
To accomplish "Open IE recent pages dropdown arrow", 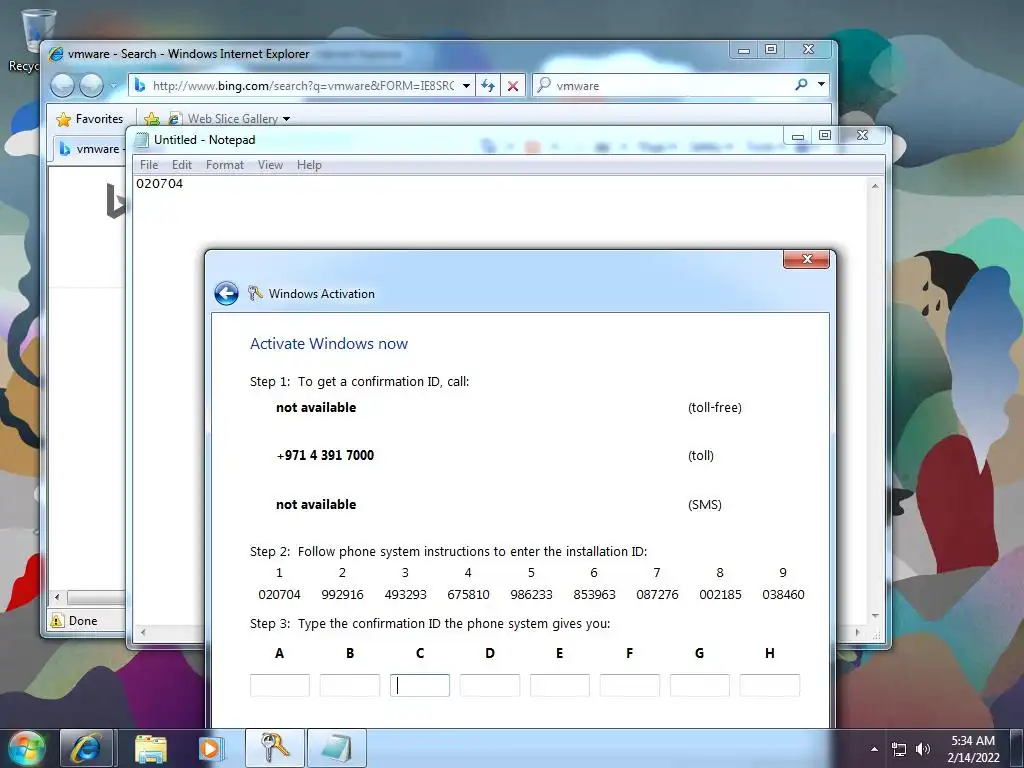I will 113,86.
